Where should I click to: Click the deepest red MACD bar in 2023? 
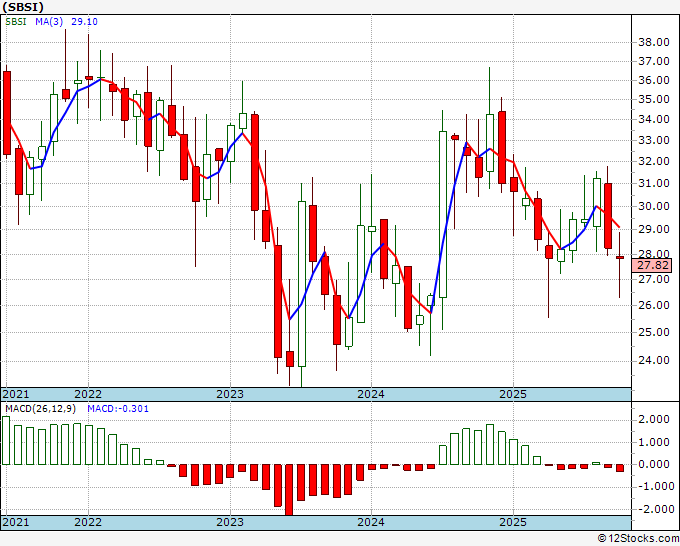pyautogui.click(x=289, y=490)
